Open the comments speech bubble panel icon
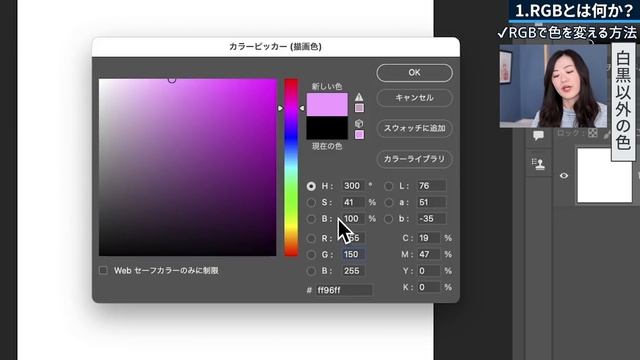This screenshot has width=640, height=360. click(538, 136)
